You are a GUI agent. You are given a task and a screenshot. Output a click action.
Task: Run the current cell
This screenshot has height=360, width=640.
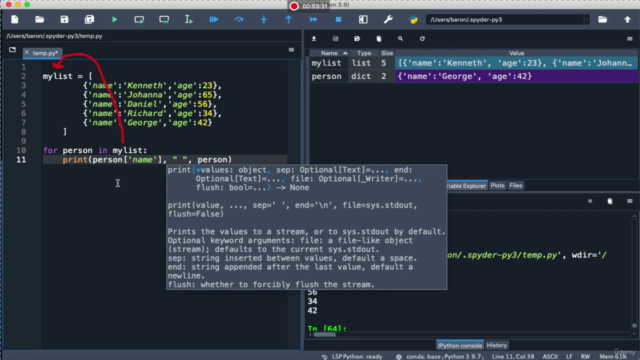[139, 19]
